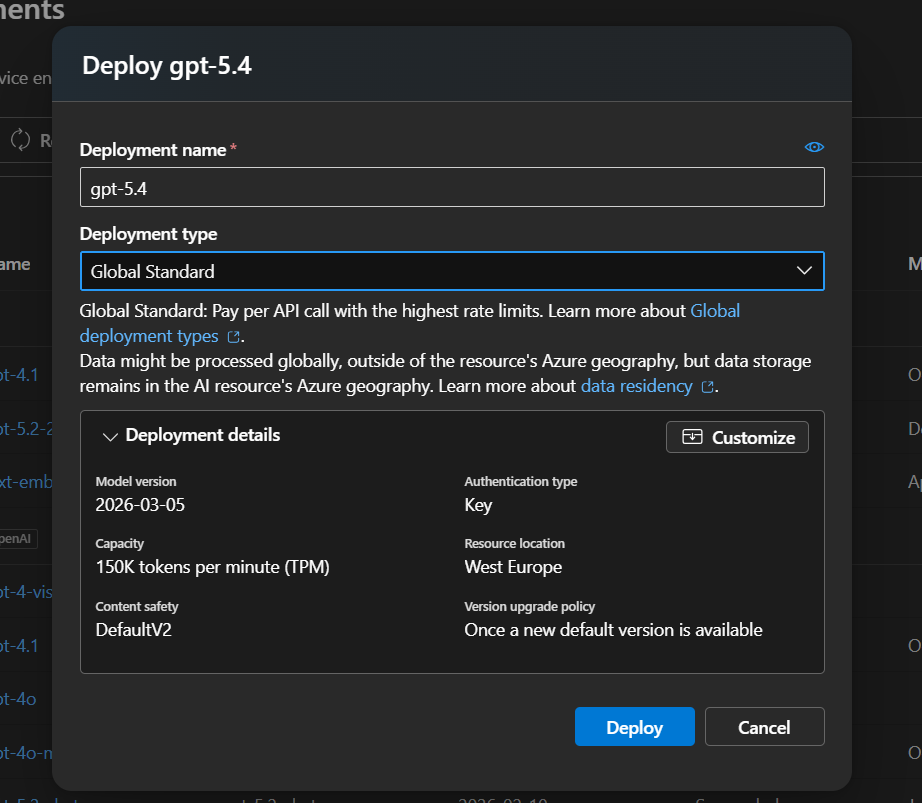
Task: Click the external link icon after data residency
Action: [x=707, y=387]
